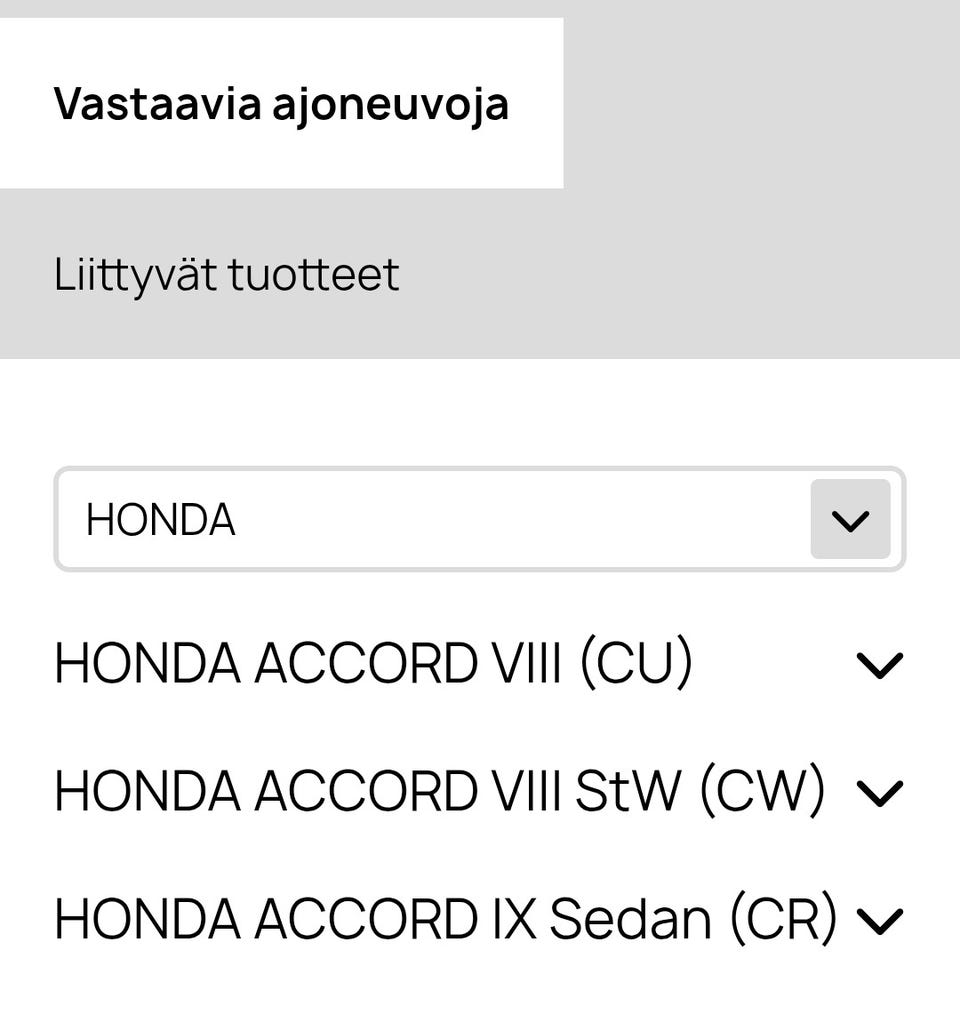Screen dimensions: 960x1022
Task: Click the HONDA ACCORD IX Sedan (CR) label
Action: 445,920
